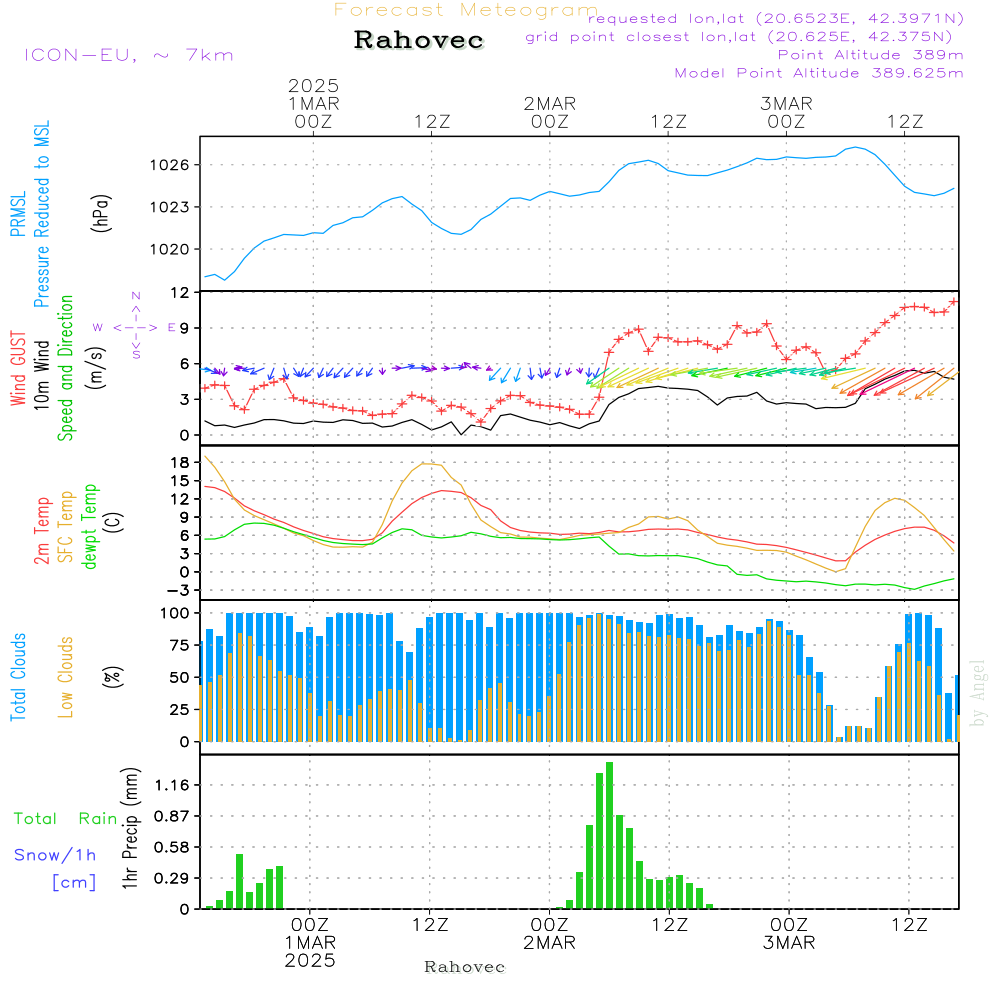Click the pressure line peak on 3 March
This screenshot has width=1000, height=1000.
(856, 147)
